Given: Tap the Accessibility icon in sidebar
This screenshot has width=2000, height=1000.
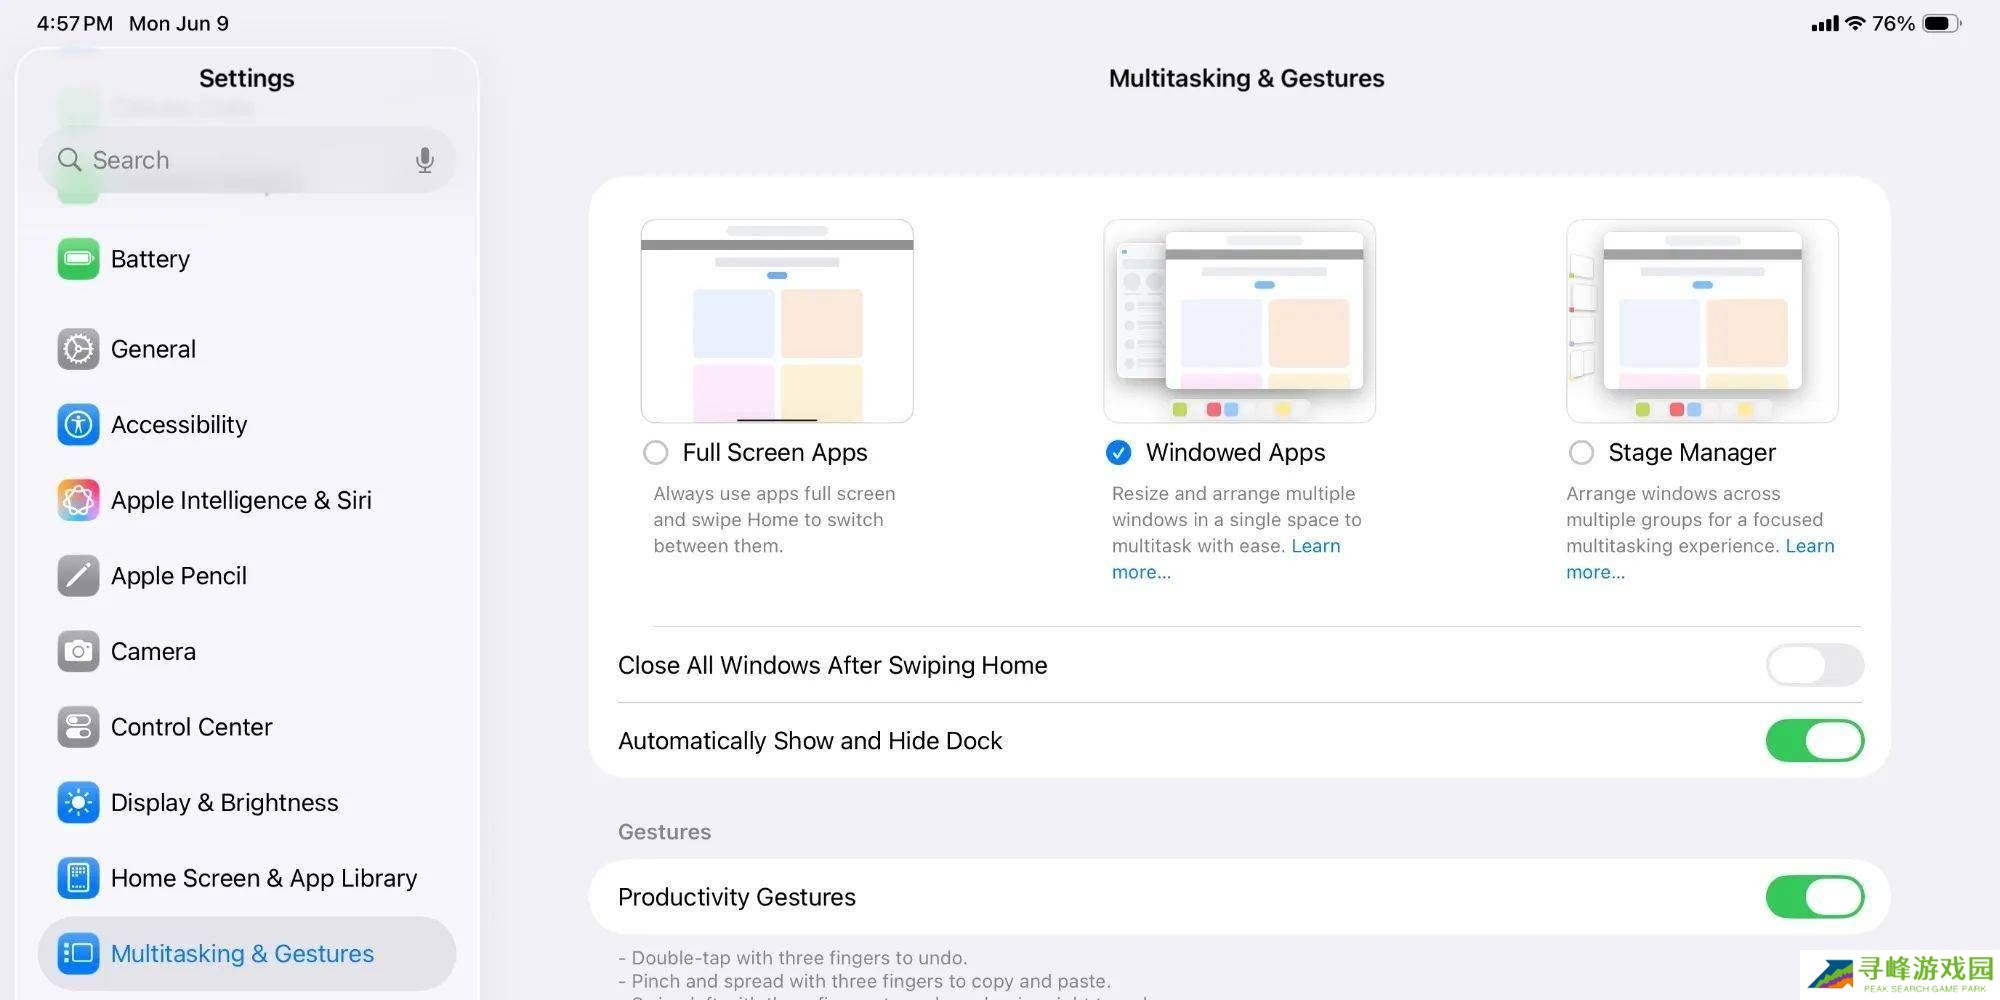Looking at the screenshot, I should [78, 425].
